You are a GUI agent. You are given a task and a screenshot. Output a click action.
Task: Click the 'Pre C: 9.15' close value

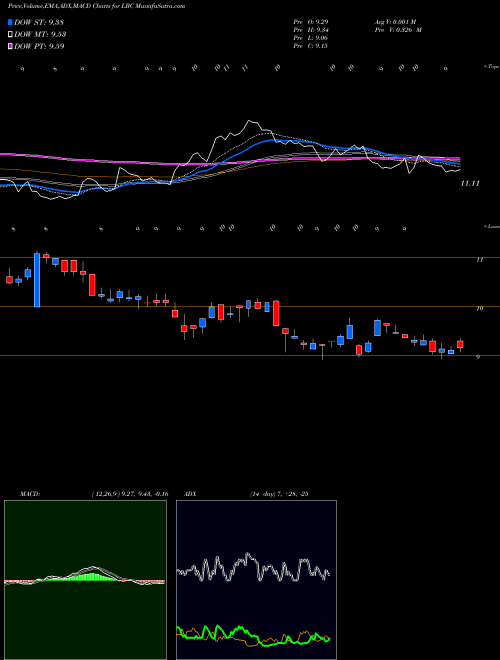click(310, 46)
